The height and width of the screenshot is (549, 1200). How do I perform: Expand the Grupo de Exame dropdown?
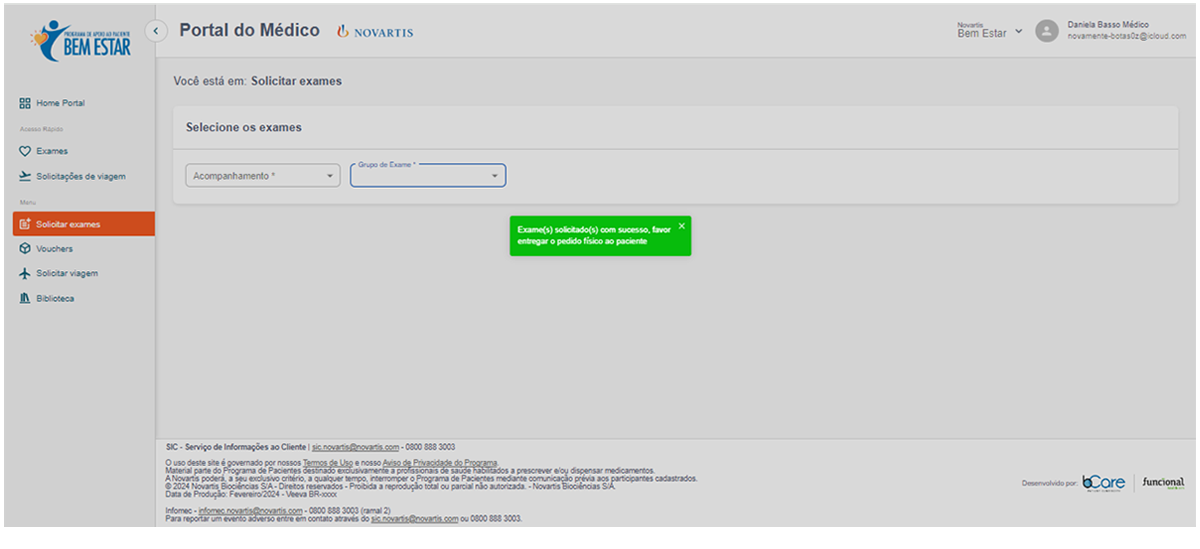point(428,176)
